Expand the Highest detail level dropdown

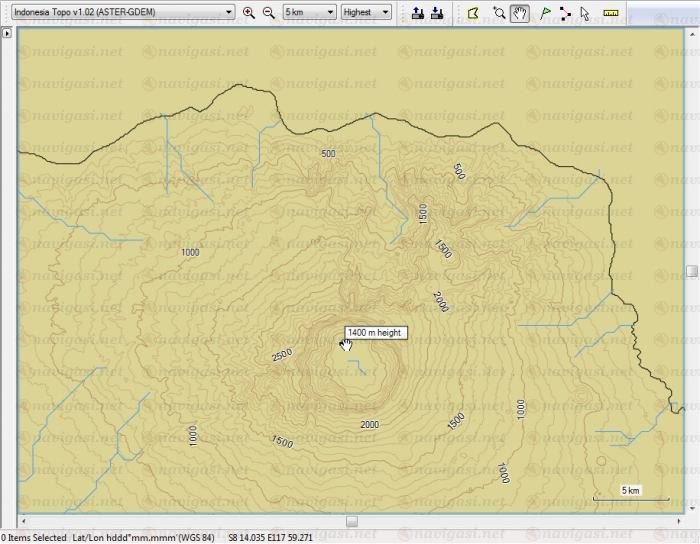click(x=386, y=13)
